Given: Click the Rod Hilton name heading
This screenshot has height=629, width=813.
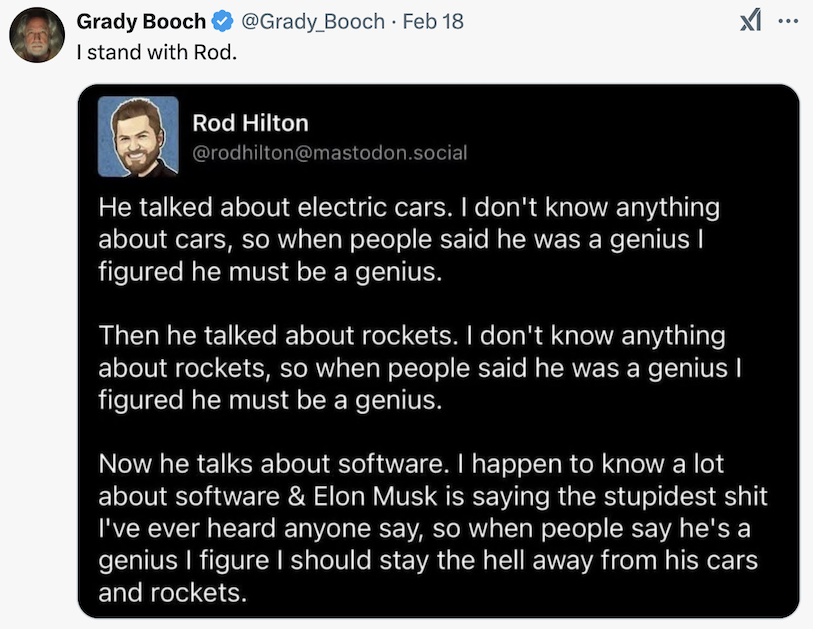Looking at the screenshot, I should (x=250, y=123).
